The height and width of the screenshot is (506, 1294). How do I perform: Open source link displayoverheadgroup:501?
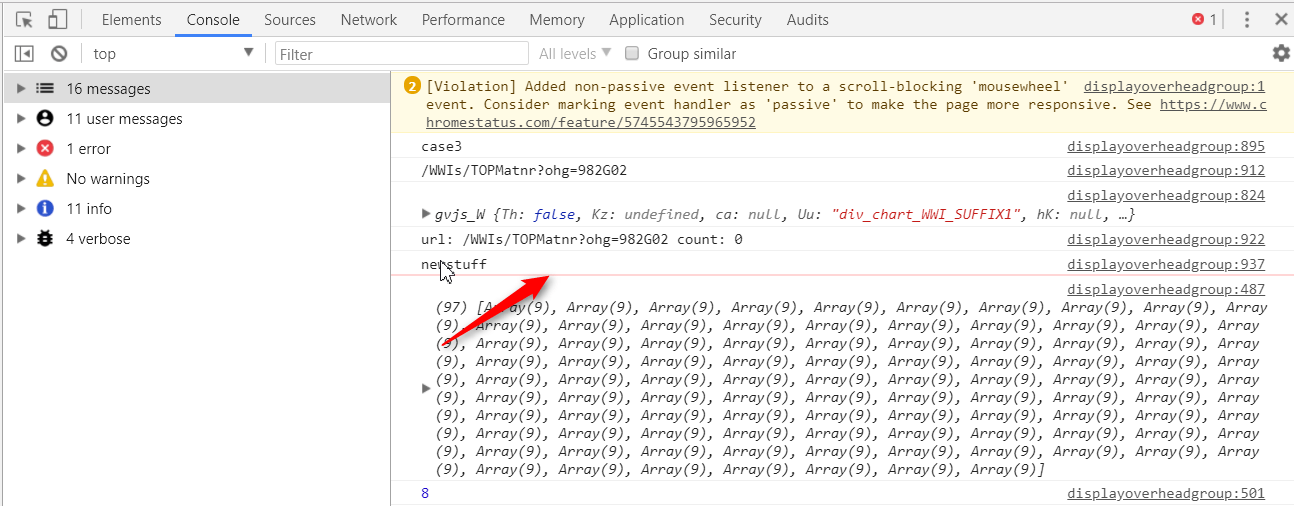tap(1166, 494)
